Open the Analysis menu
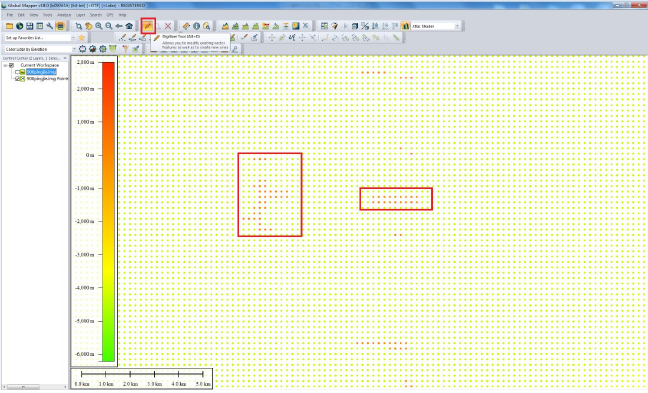This screenshot has height=393, width=648. click(x=64, y=15)
